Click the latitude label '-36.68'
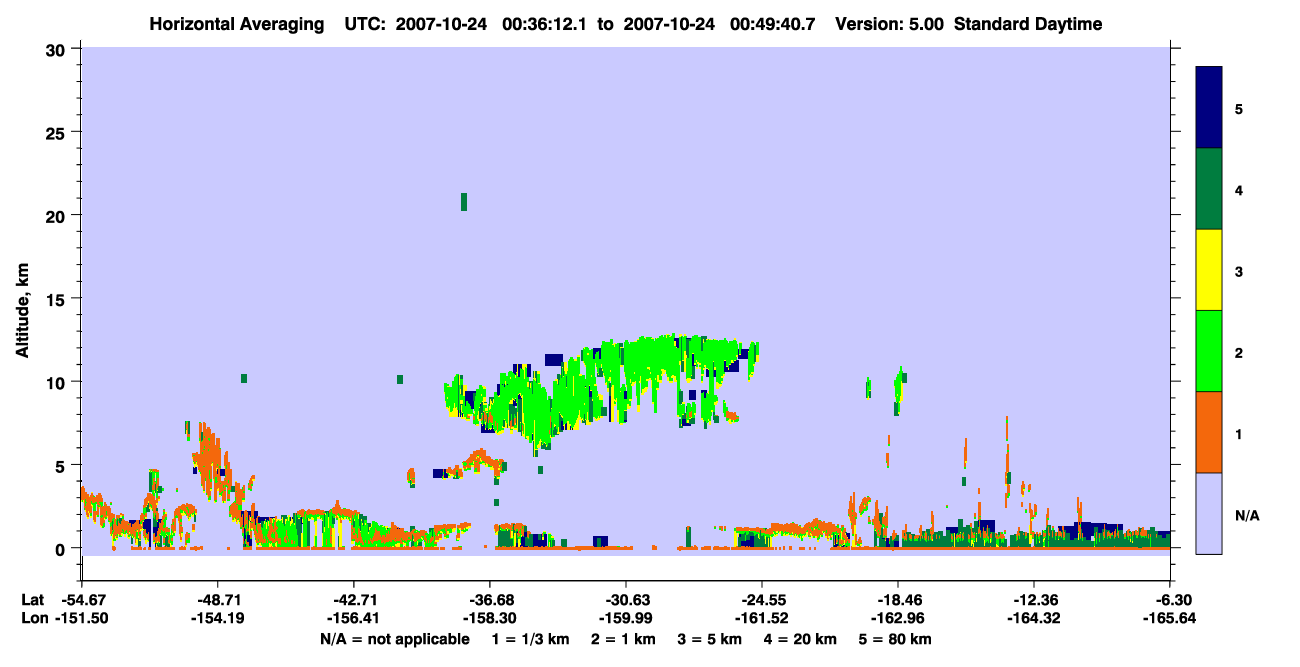The height and width of the screenshot is (667, 1300). 490,600
